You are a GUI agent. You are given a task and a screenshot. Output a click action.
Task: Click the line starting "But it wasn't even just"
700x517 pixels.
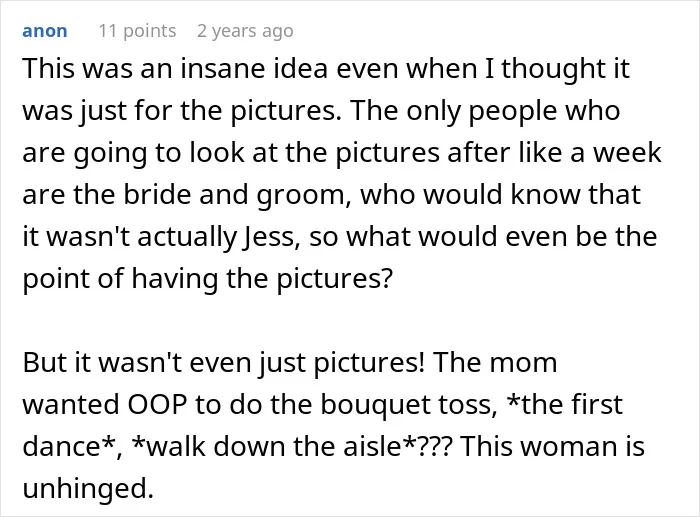coord(290,363)
